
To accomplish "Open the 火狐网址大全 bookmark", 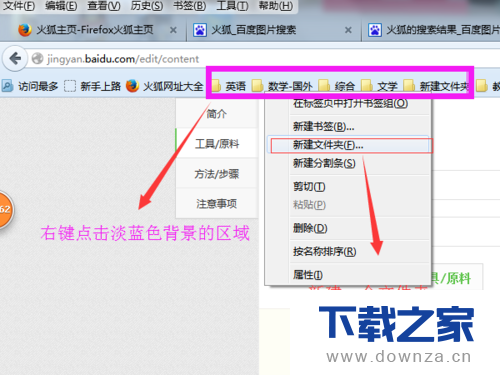I will coord(165,86).
